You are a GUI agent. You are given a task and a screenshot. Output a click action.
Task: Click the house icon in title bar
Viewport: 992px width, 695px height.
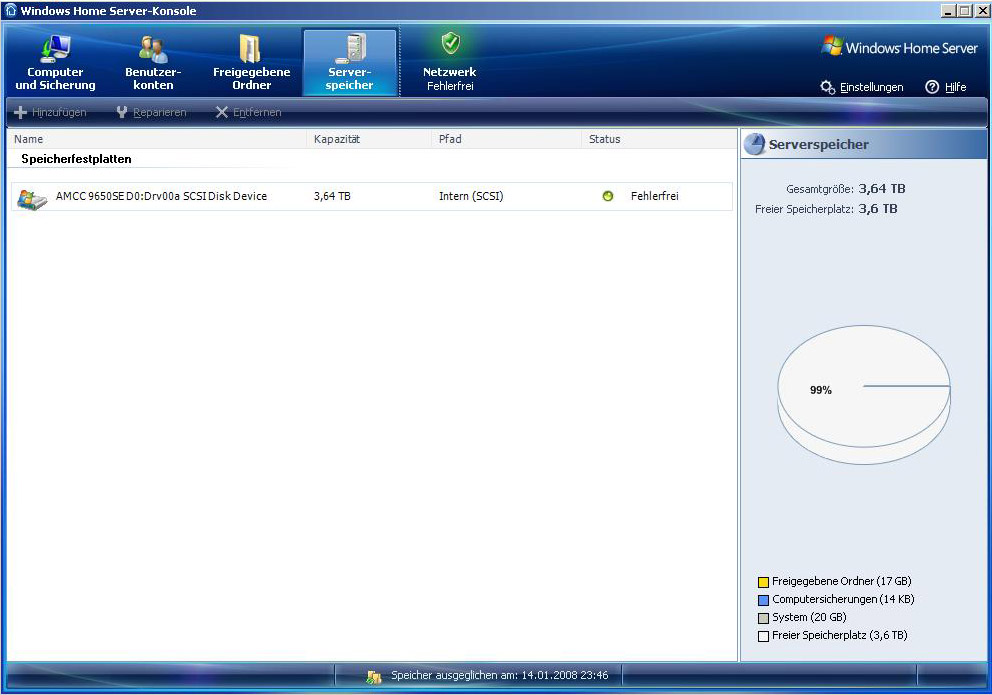point(10,10)
